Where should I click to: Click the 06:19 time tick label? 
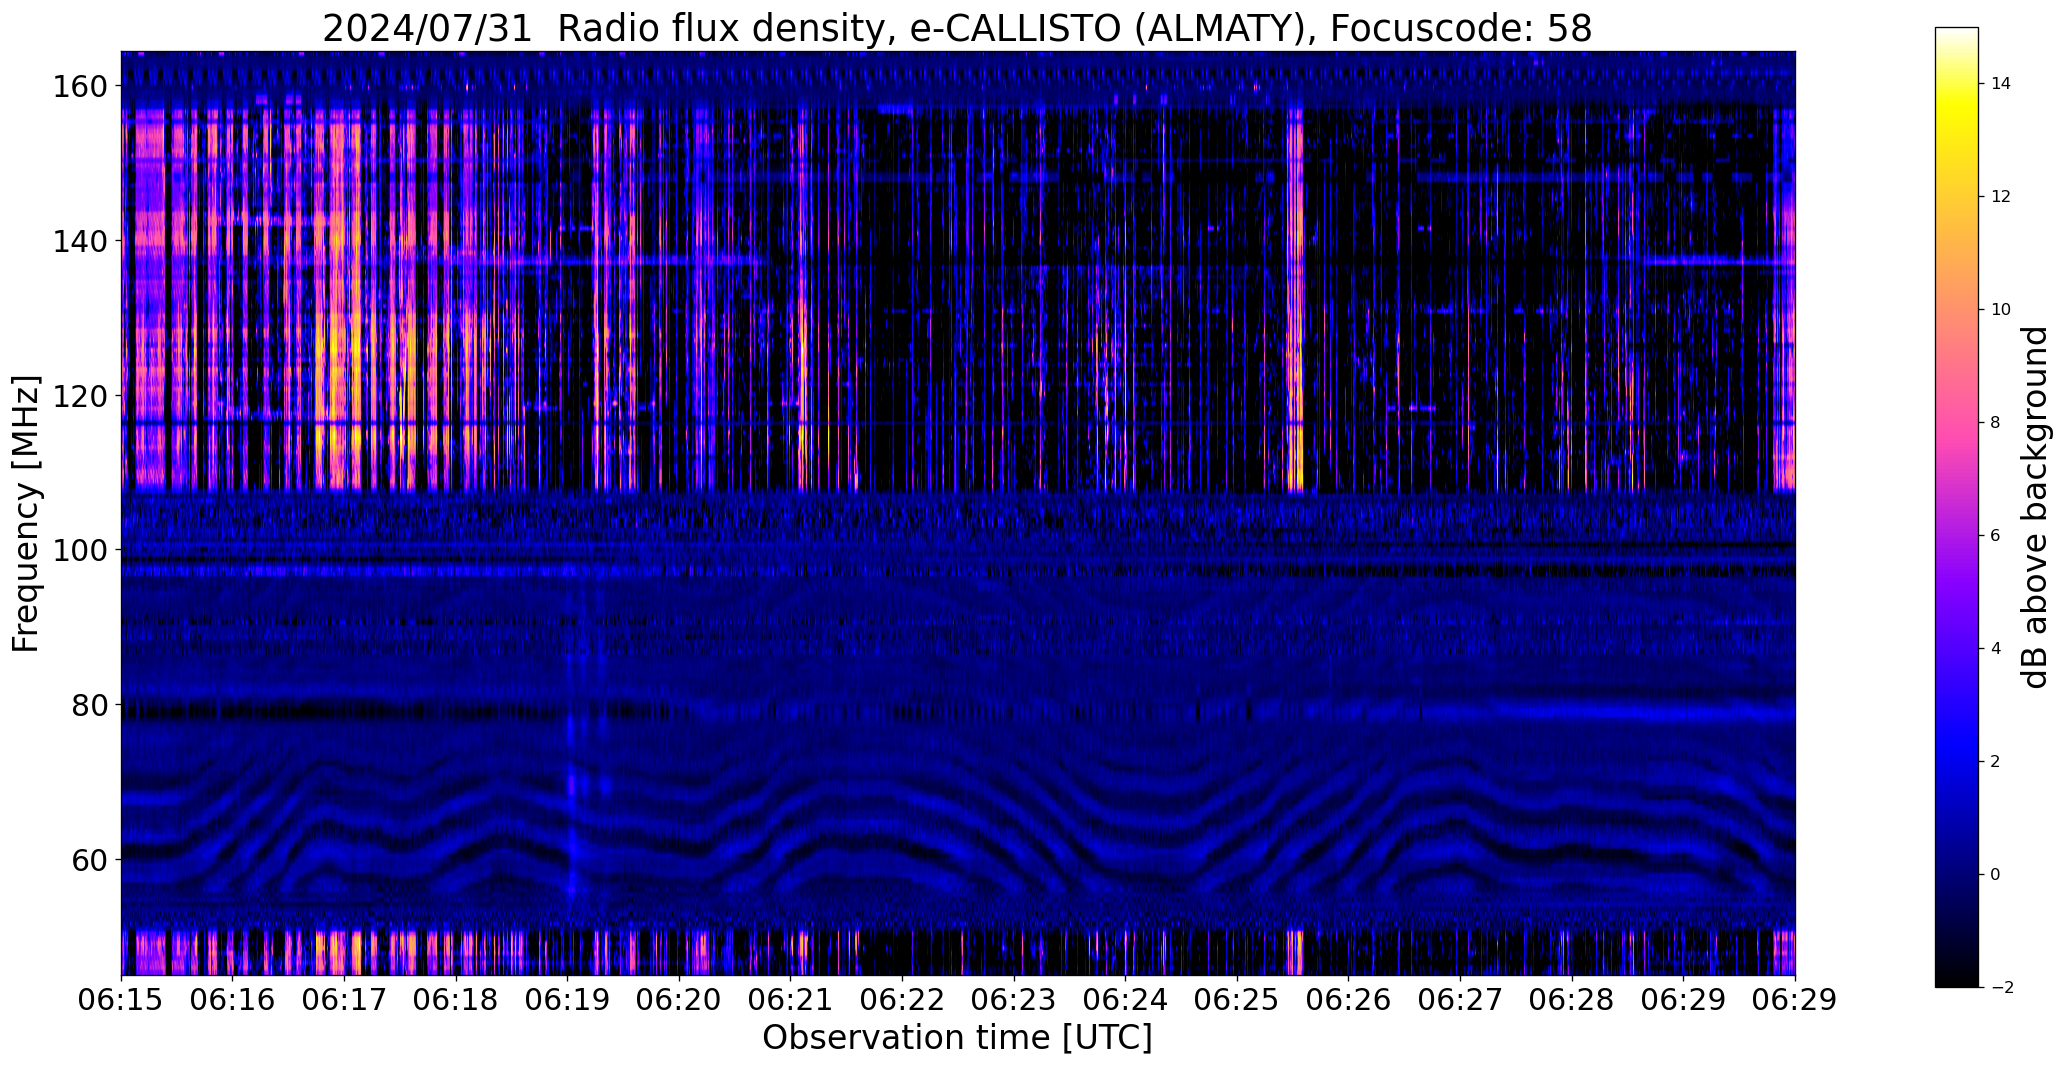567,1000
